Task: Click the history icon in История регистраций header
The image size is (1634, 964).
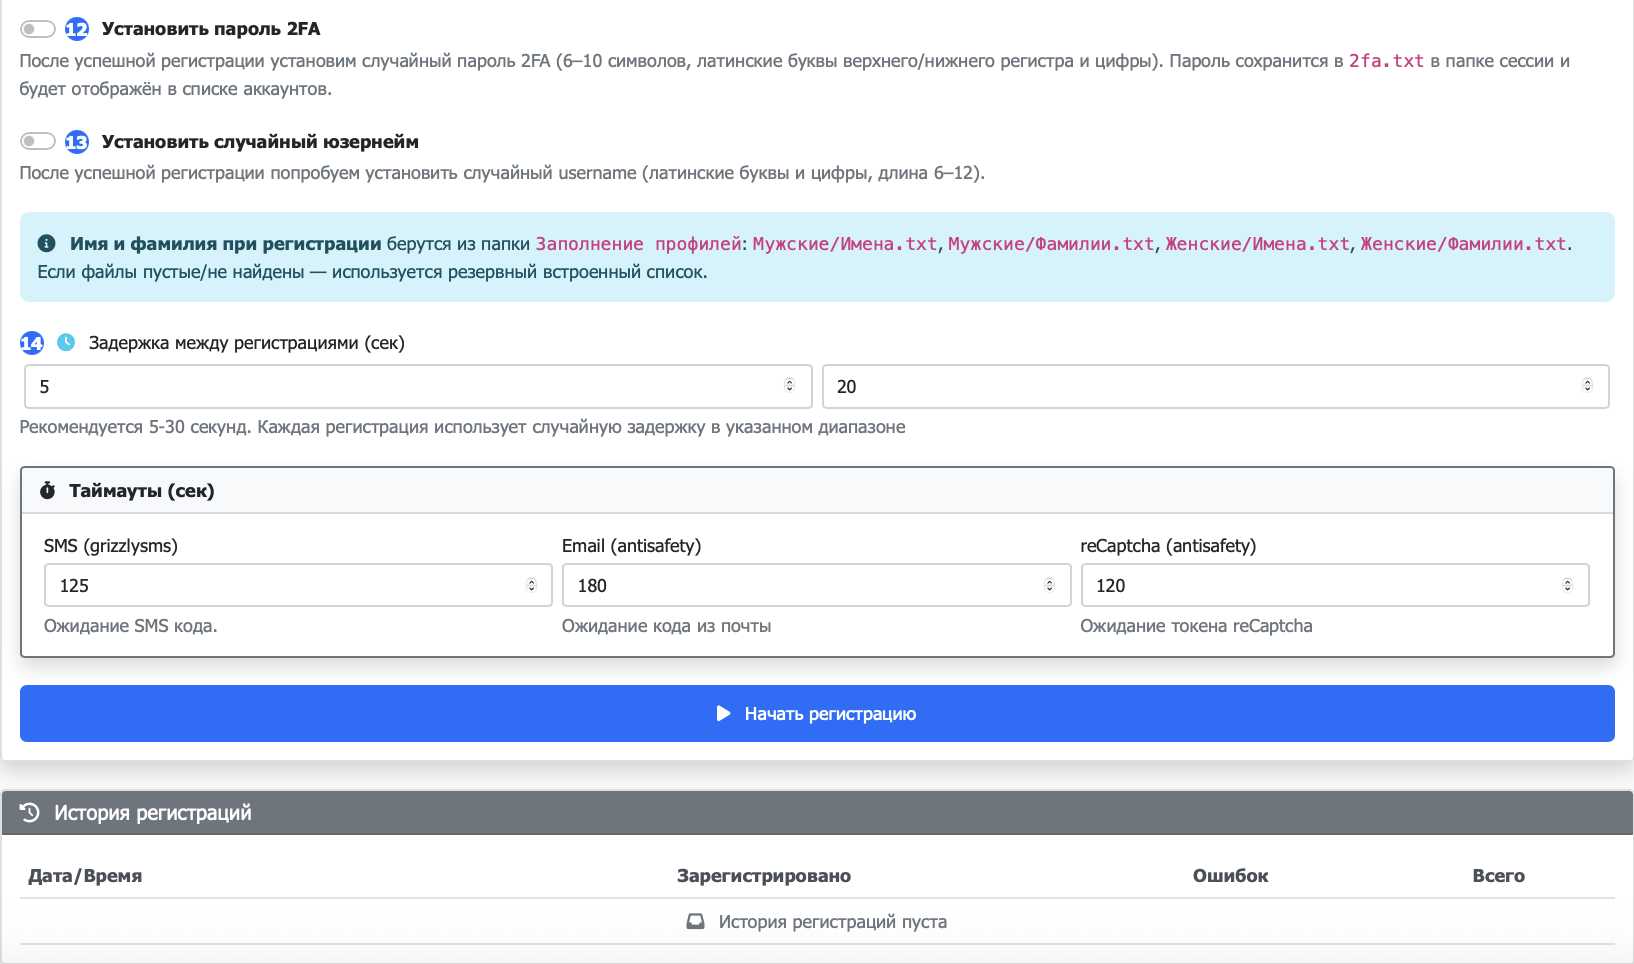Action: [30, 812]
